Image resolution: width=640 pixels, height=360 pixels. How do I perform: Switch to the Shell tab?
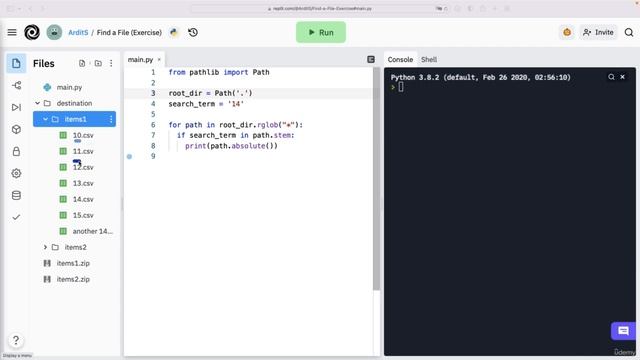point(429,60)
